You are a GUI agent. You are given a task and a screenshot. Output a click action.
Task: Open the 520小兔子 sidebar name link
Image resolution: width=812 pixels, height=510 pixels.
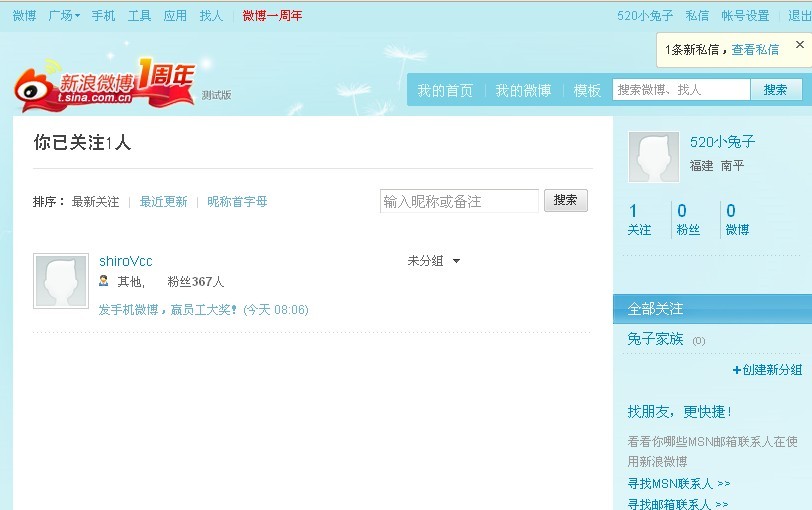pos(722,142)
